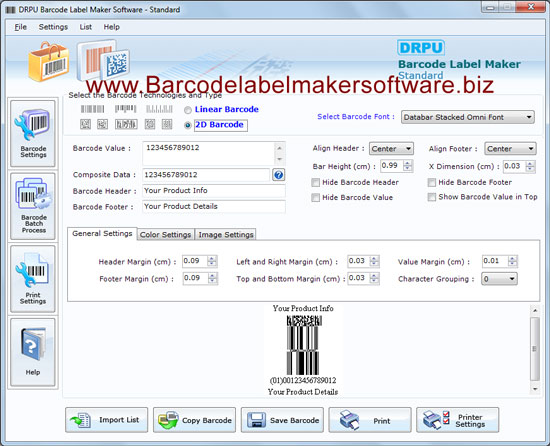Open the Settings menu
This screenshot has height=446, width=550.
[53, 27]
